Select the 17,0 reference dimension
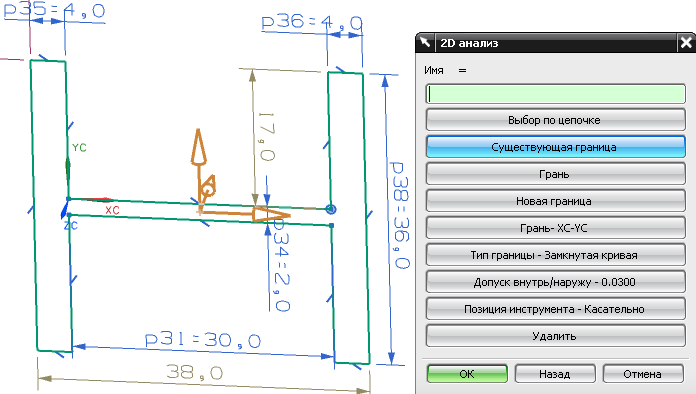 click(267, 136)
